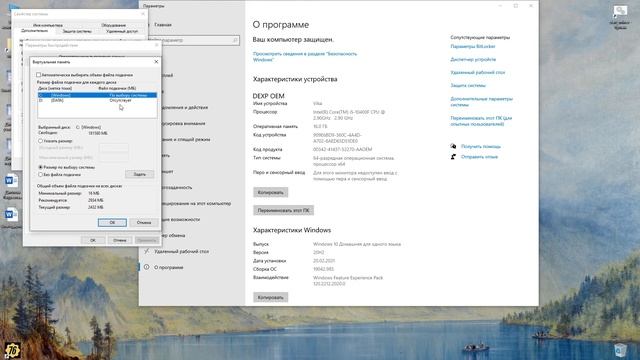This screenshot has width=640, height=360.
Task: Open the Диспетчер устройств link
Action: point(473,59)
